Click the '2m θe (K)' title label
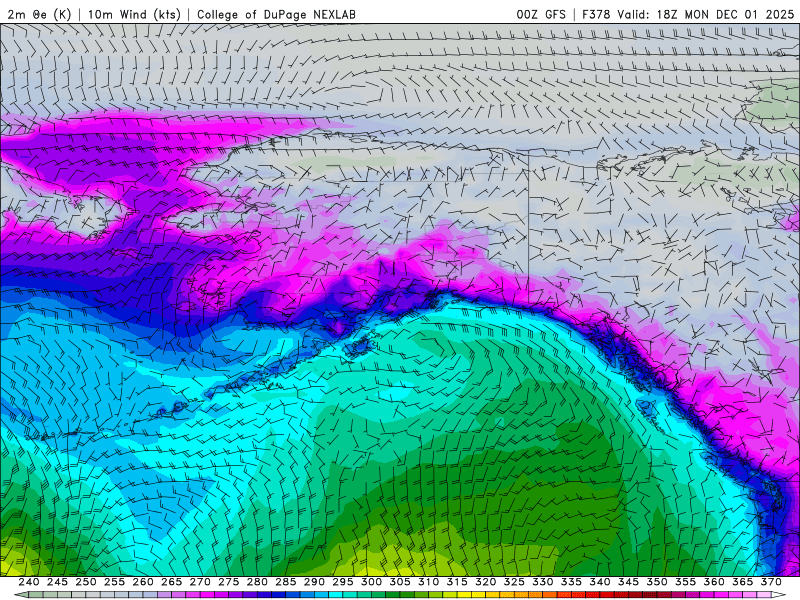Viewport: 800px width, 600px height. (39, 14)
